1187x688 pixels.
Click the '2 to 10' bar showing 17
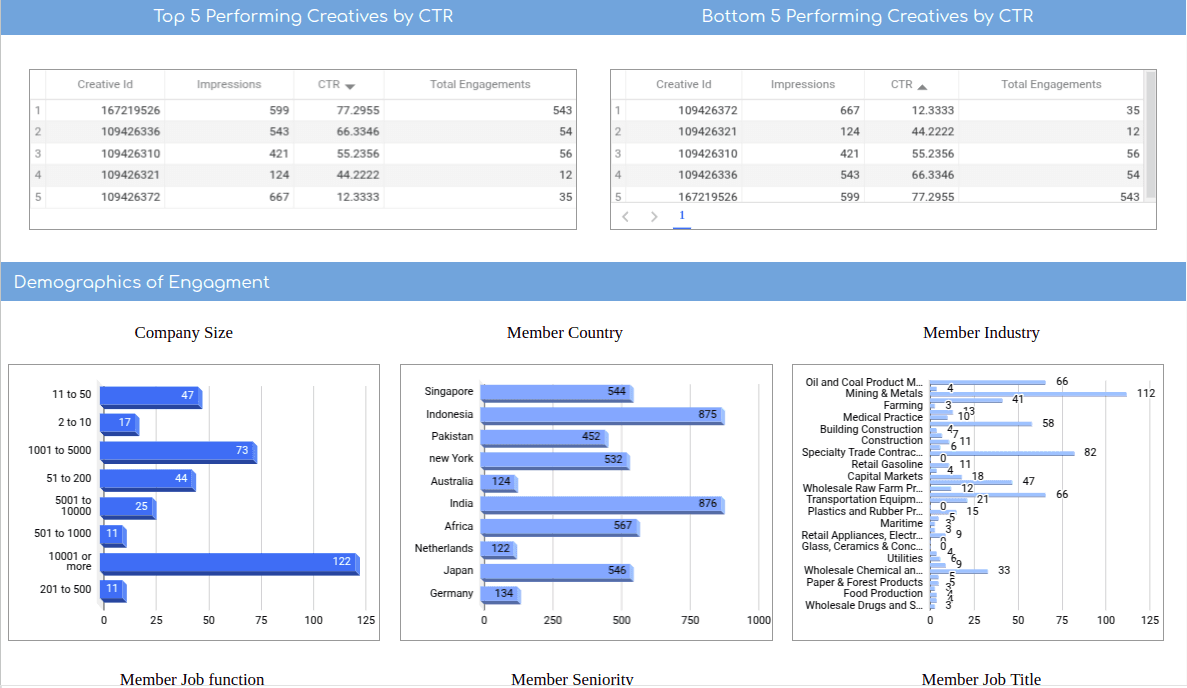coord(119,425)
